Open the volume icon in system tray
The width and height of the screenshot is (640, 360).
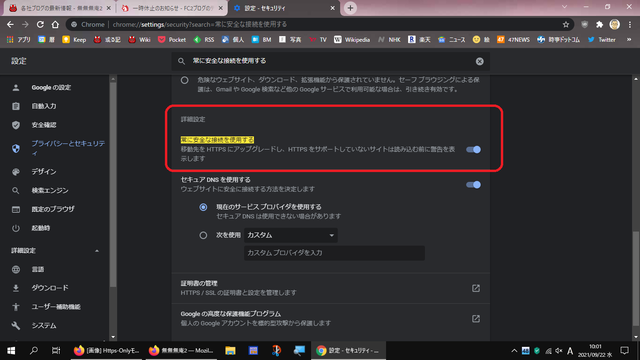(x=559, y=351)
